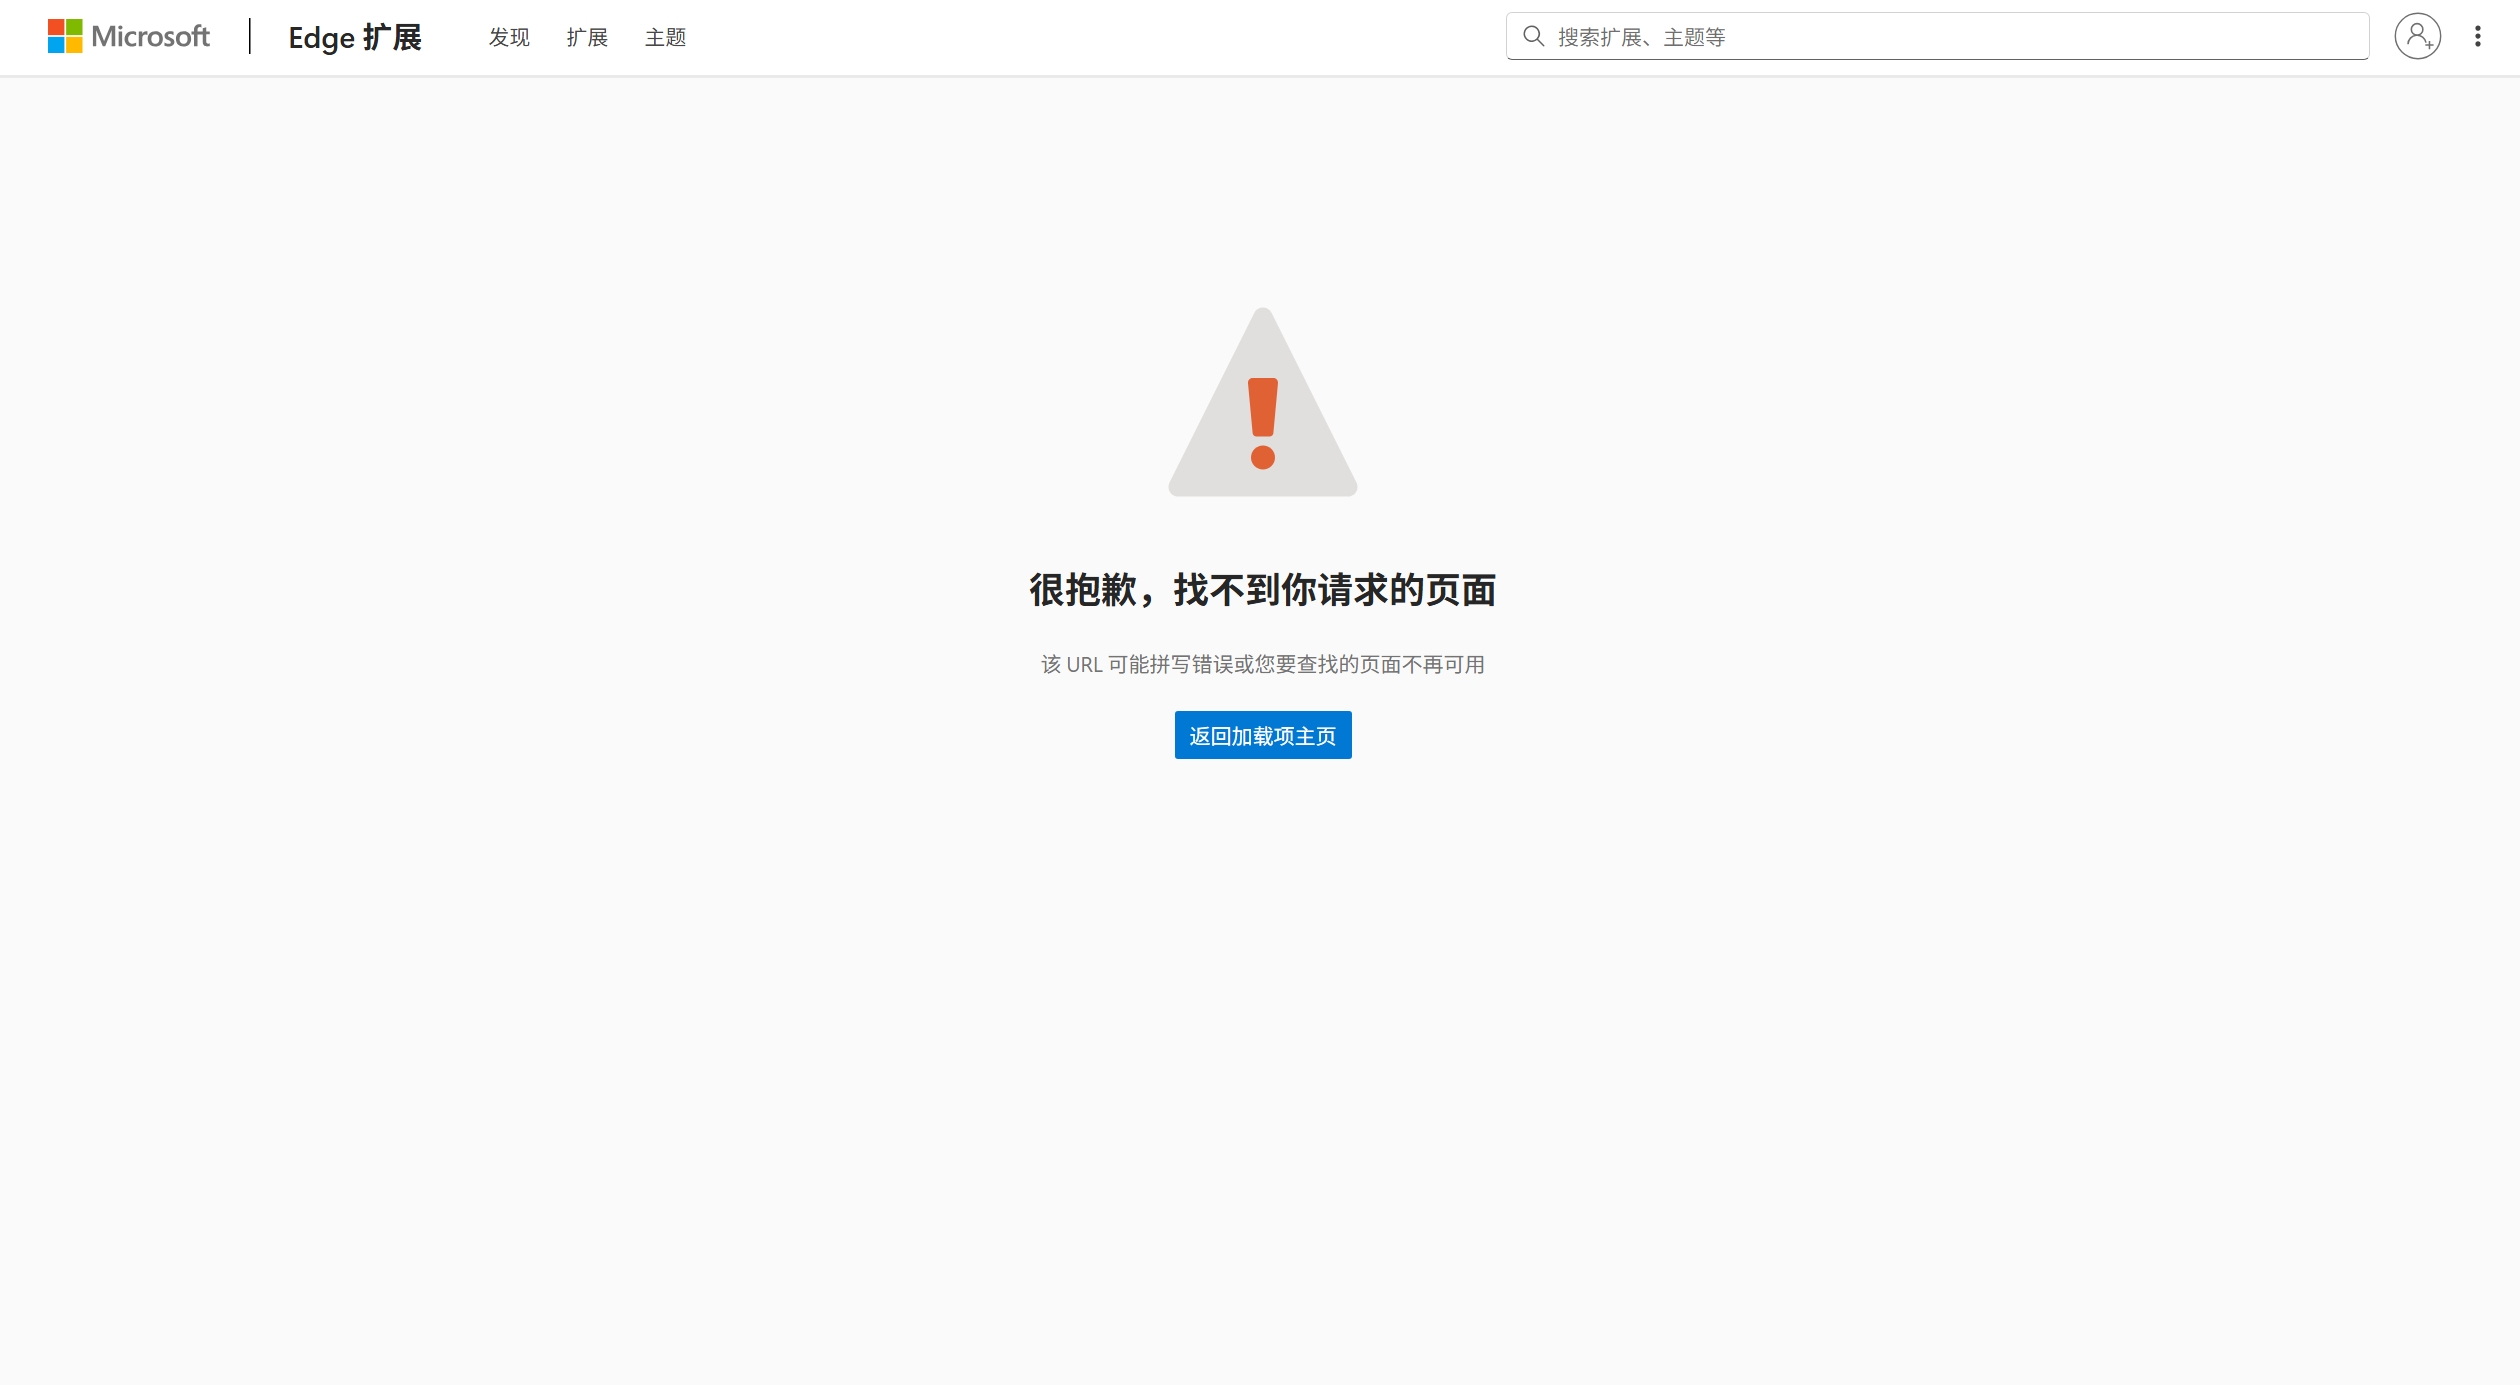Viewport: 2520px width, 1385px height.
Task: Switch to the 发现 tab
Action: (509, 38)
